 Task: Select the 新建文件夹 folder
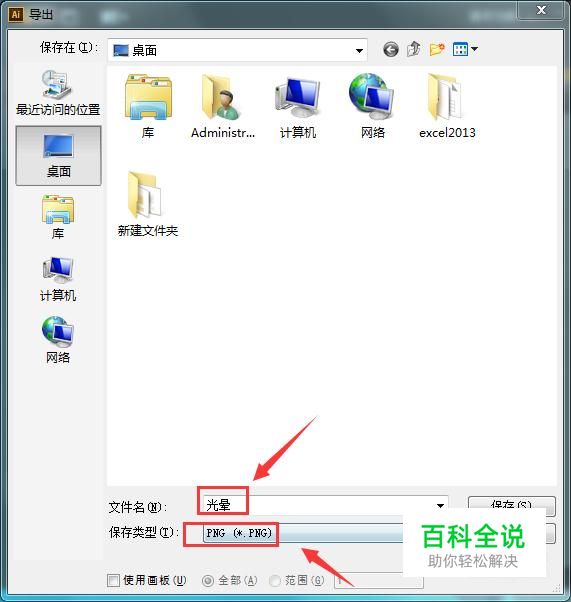148,204
